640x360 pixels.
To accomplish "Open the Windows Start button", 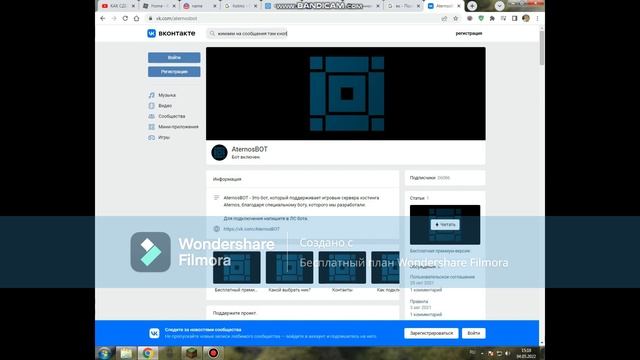I will point(104,353).
